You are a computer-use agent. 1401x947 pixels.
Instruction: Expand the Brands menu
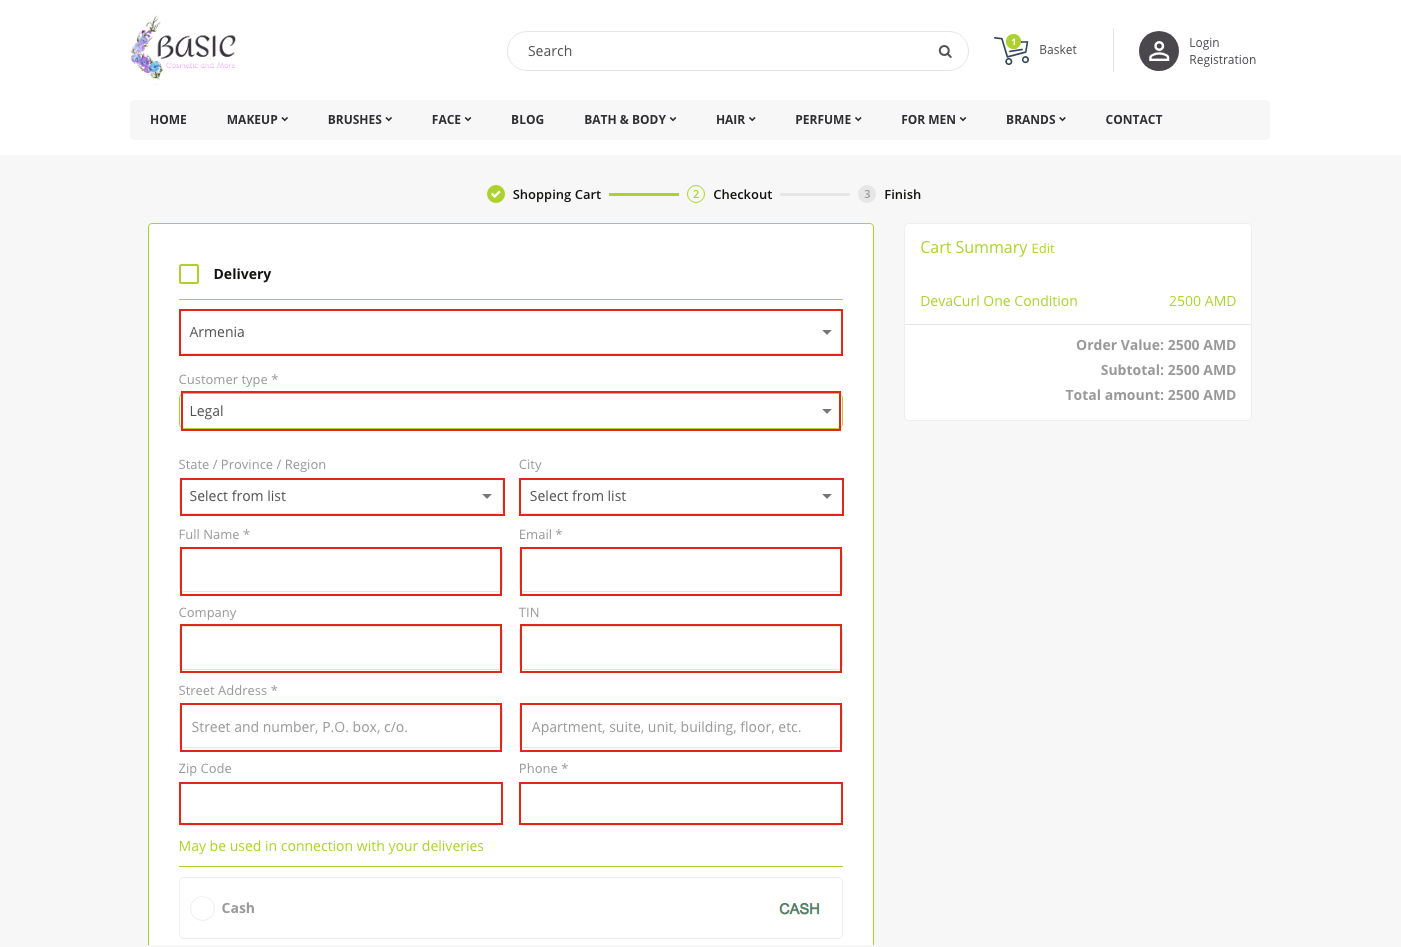[1036, 120]
